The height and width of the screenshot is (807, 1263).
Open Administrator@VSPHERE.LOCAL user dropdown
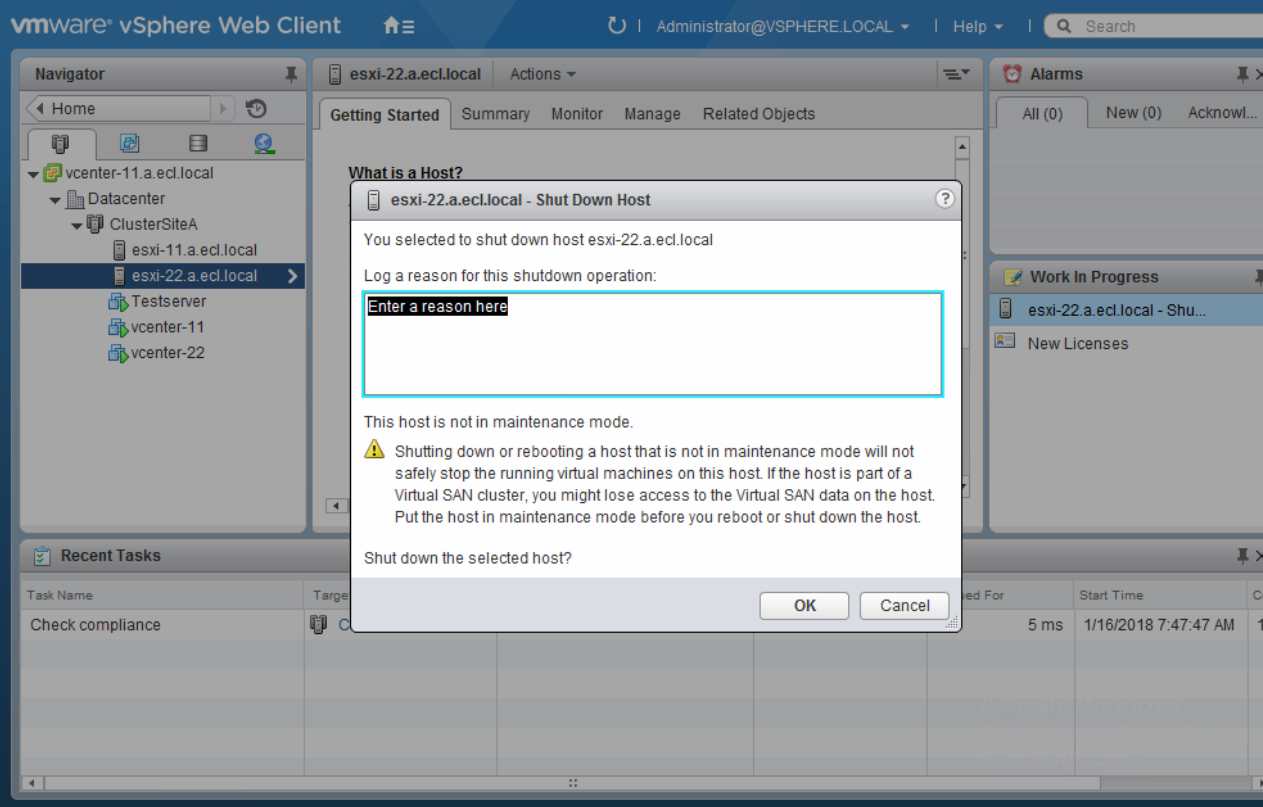pos(783,27)
